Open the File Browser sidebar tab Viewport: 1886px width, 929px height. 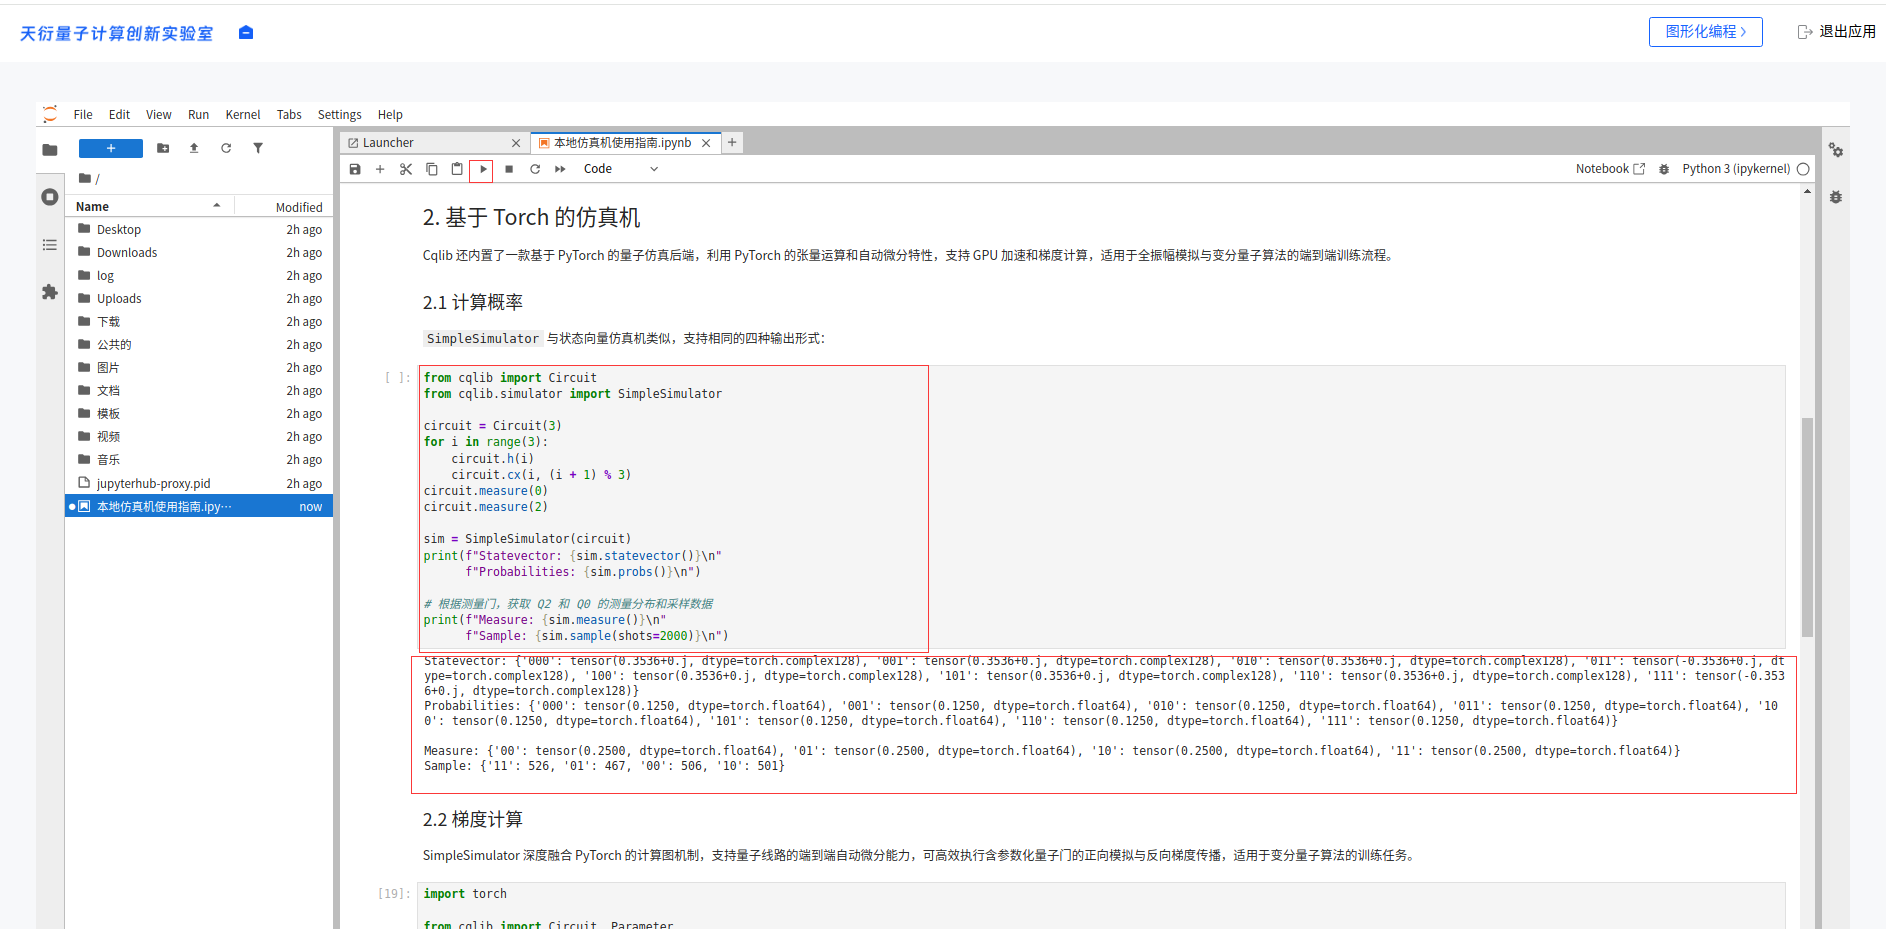pos(50,150)
